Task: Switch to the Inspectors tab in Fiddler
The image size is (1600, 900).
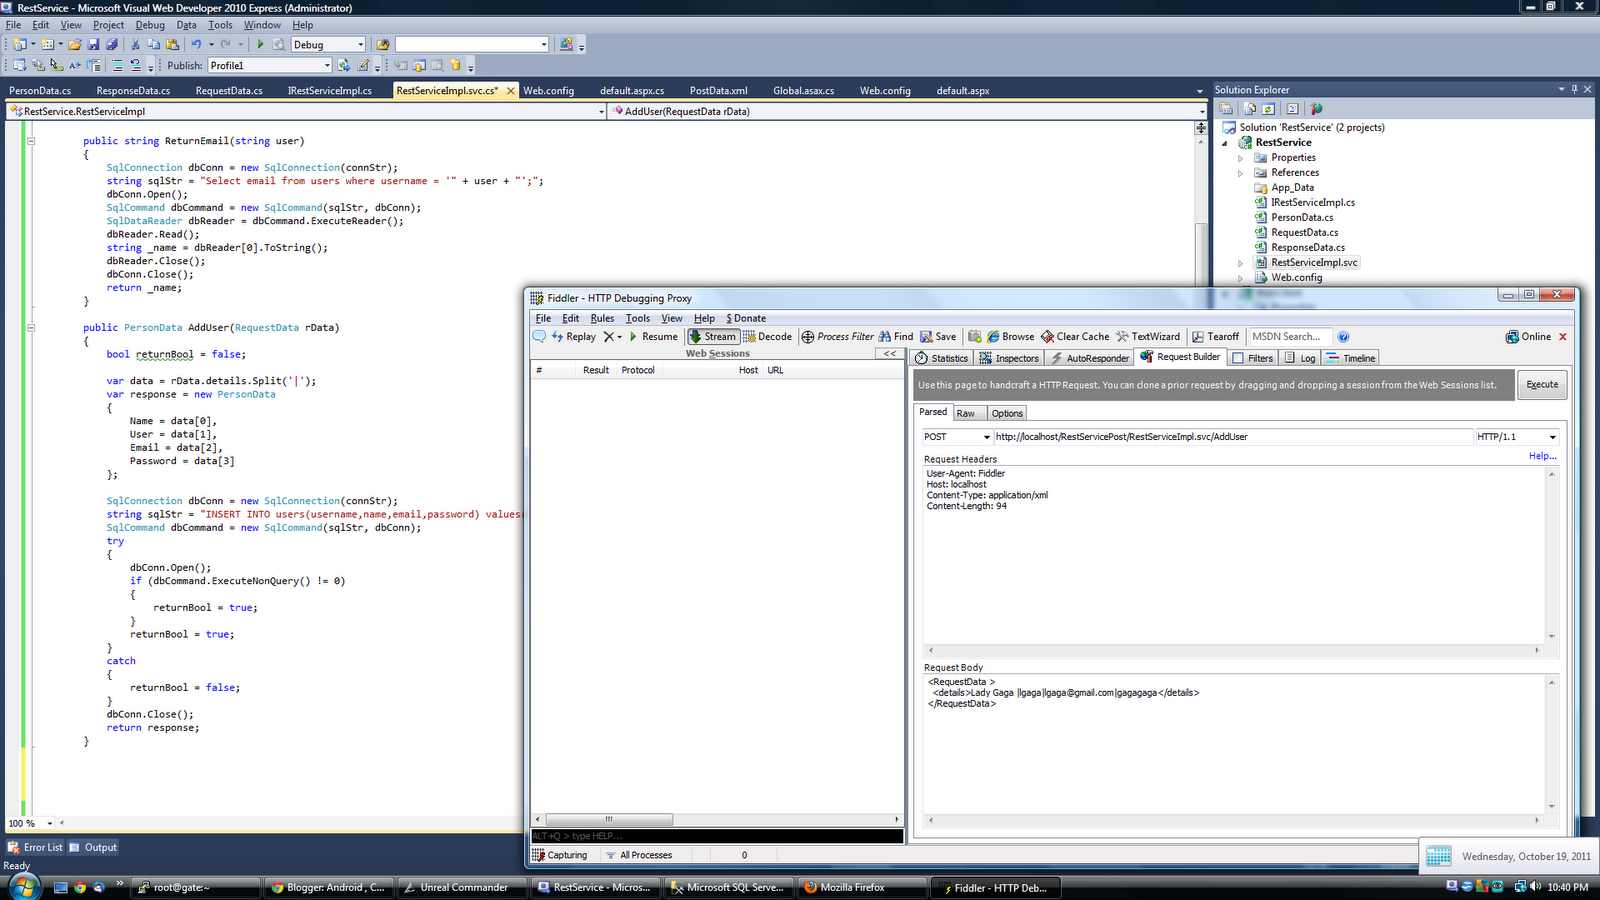Action: tap(1009, 358)
